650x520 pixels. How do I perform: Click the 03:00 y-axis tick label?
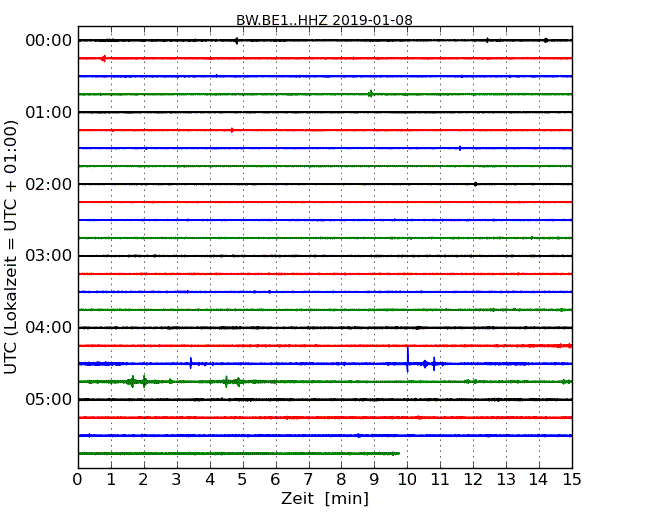click(x=49, y=256)
